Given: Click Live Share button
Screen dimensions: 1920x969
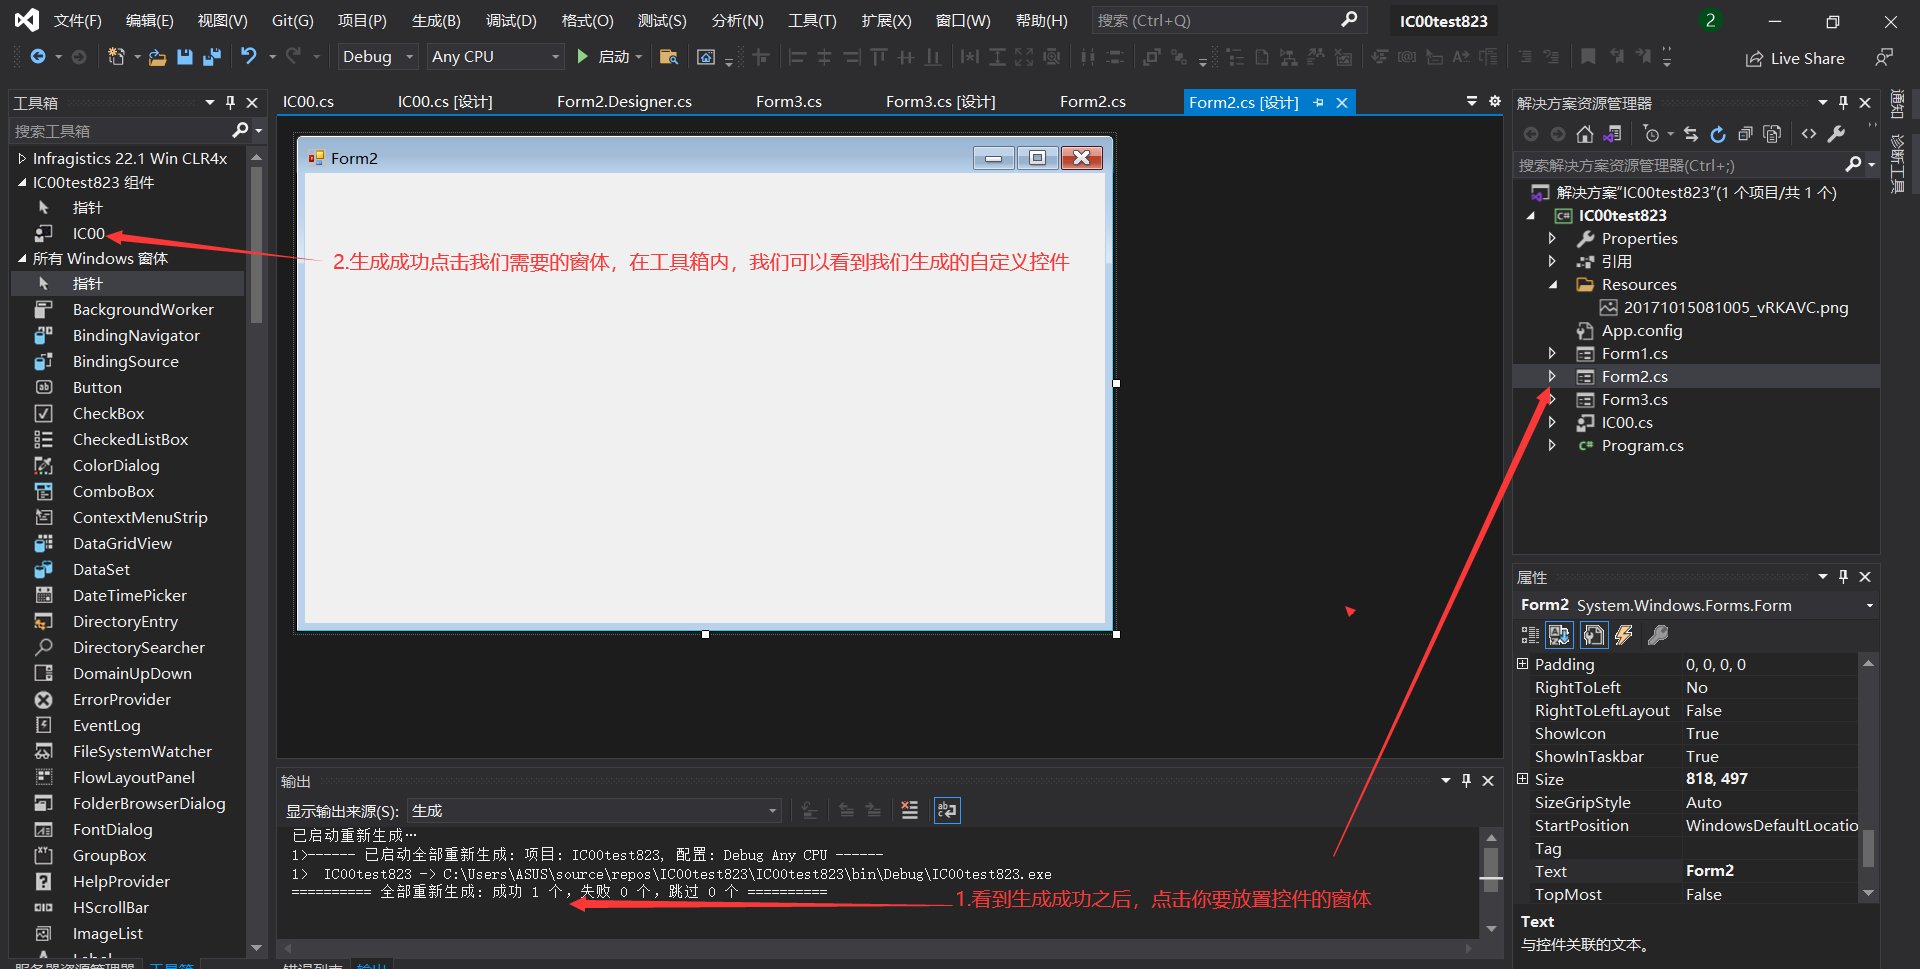Looking at the screenshot, I should point(1795,58).
